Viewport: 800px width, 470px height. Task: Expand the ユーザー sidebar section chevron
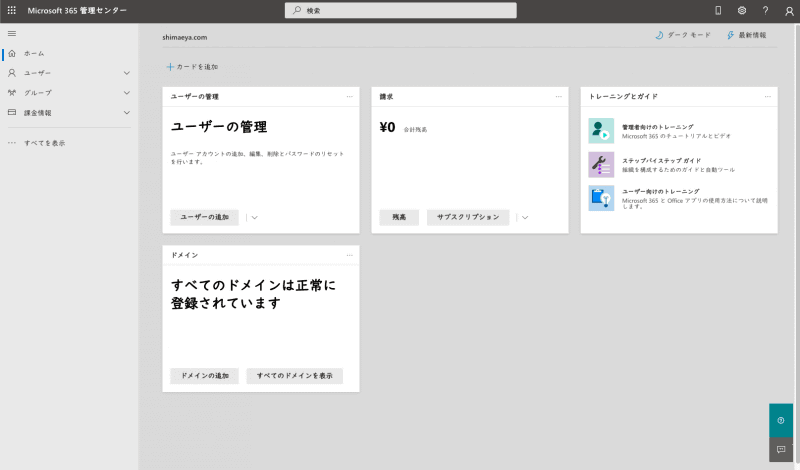(127, 73)
